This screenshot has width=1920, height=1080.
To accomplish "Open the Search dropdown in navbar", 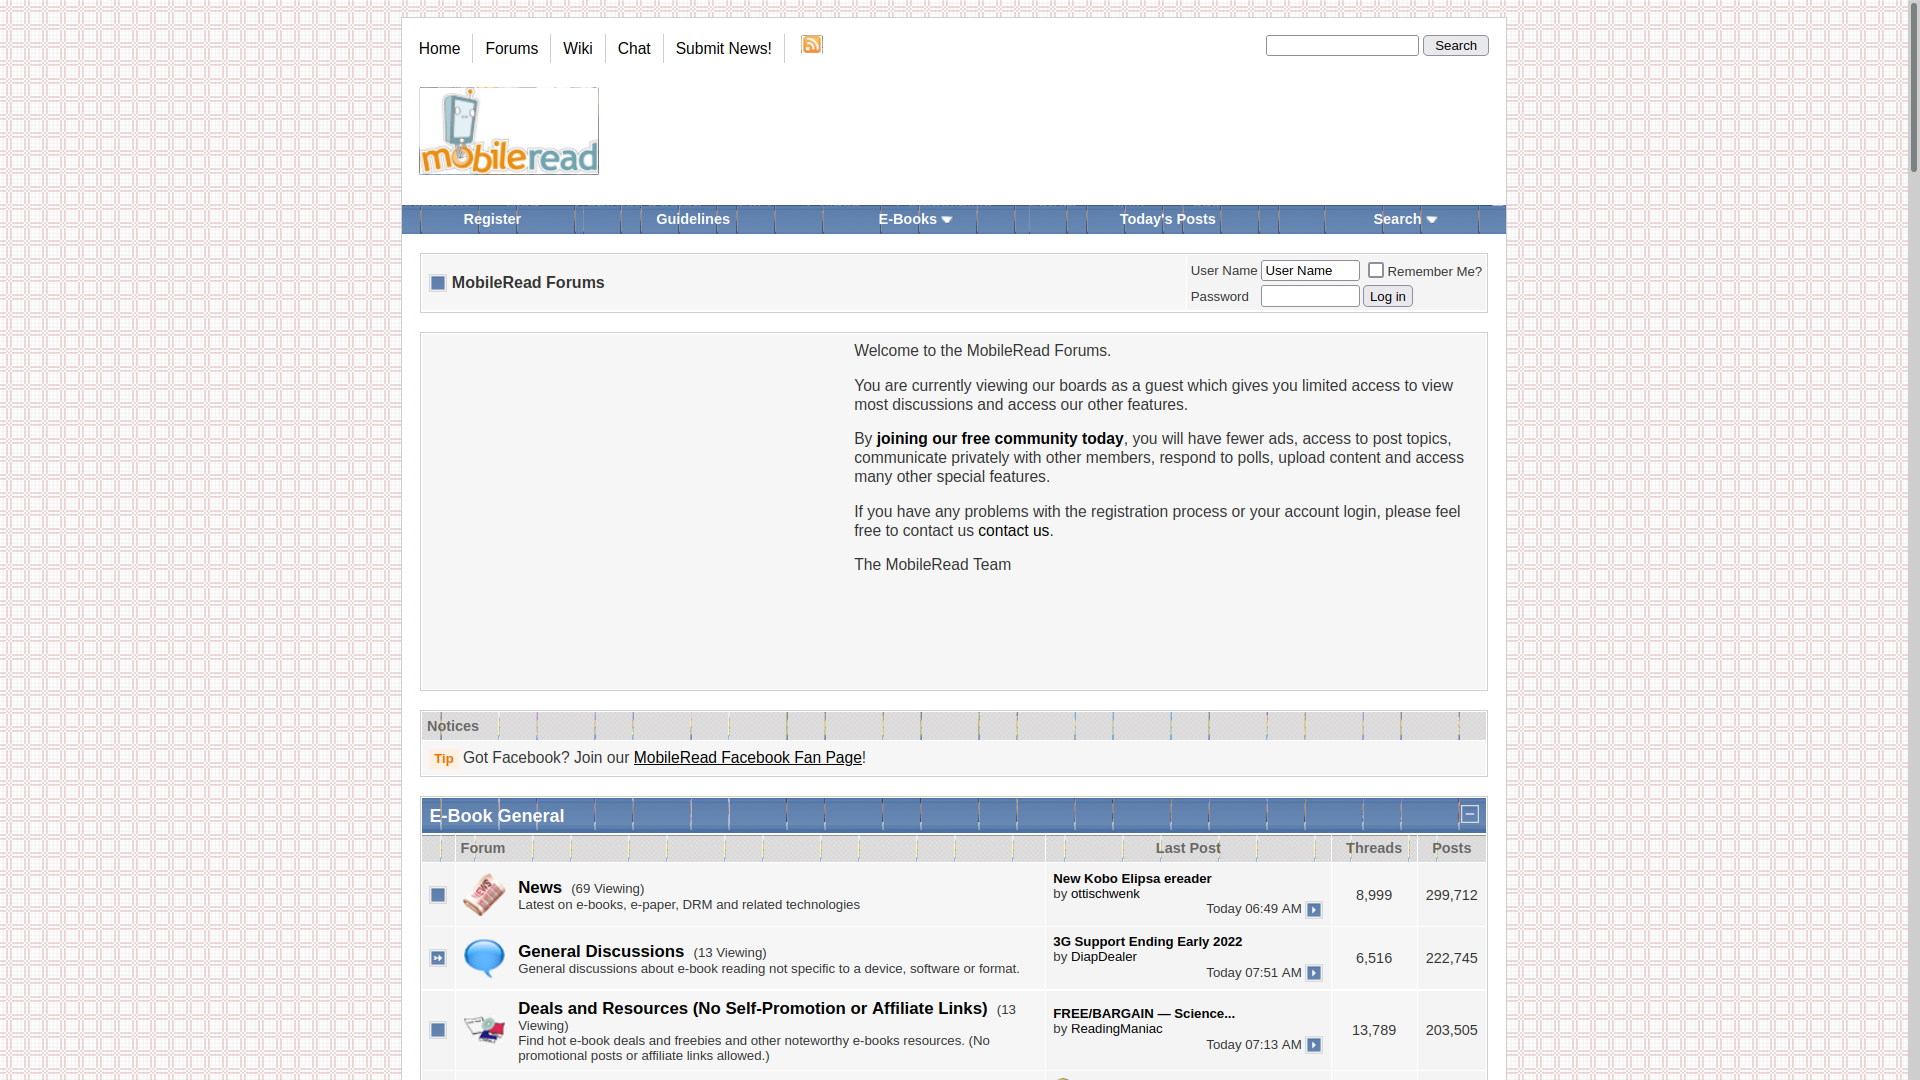I will [x=1404, y=219].
